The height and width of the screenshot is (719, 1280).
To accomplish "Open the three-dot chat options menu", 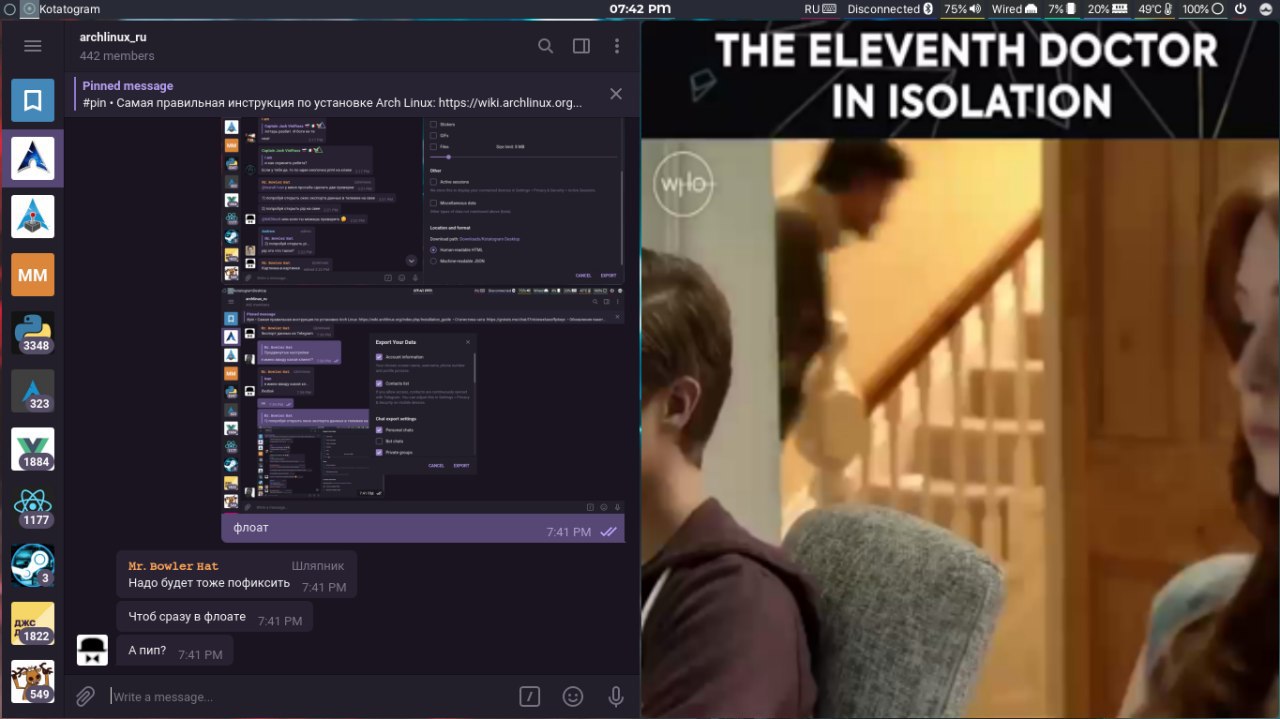I will click(617, 45).
